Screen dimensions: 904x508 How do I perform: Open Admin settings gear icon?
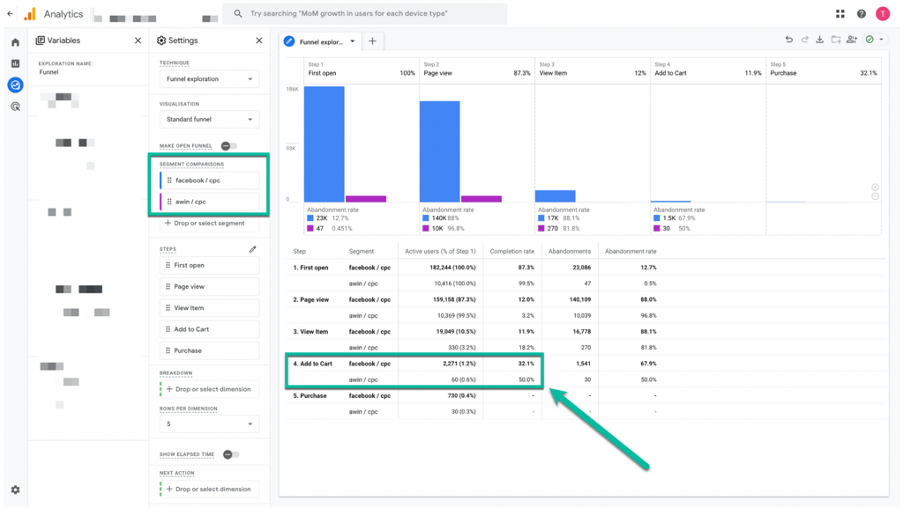coord(16,490)
